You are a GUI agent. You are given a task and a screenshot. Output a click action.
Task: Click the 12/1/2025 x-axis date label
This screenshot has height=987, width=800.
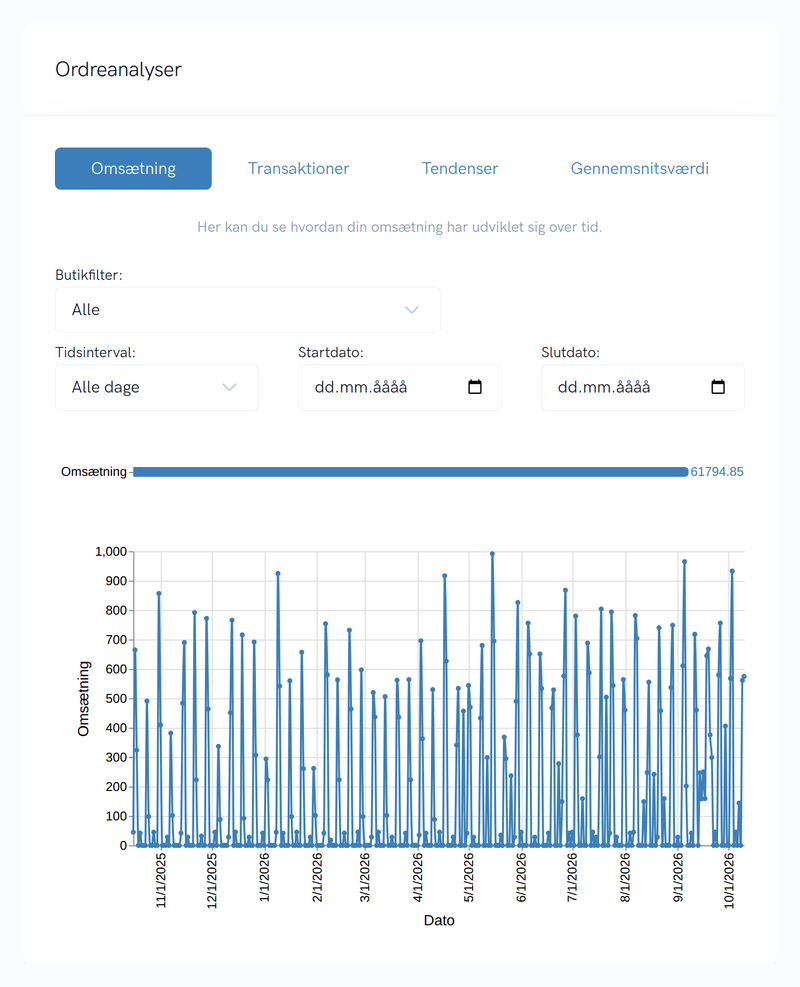[212, 881]
